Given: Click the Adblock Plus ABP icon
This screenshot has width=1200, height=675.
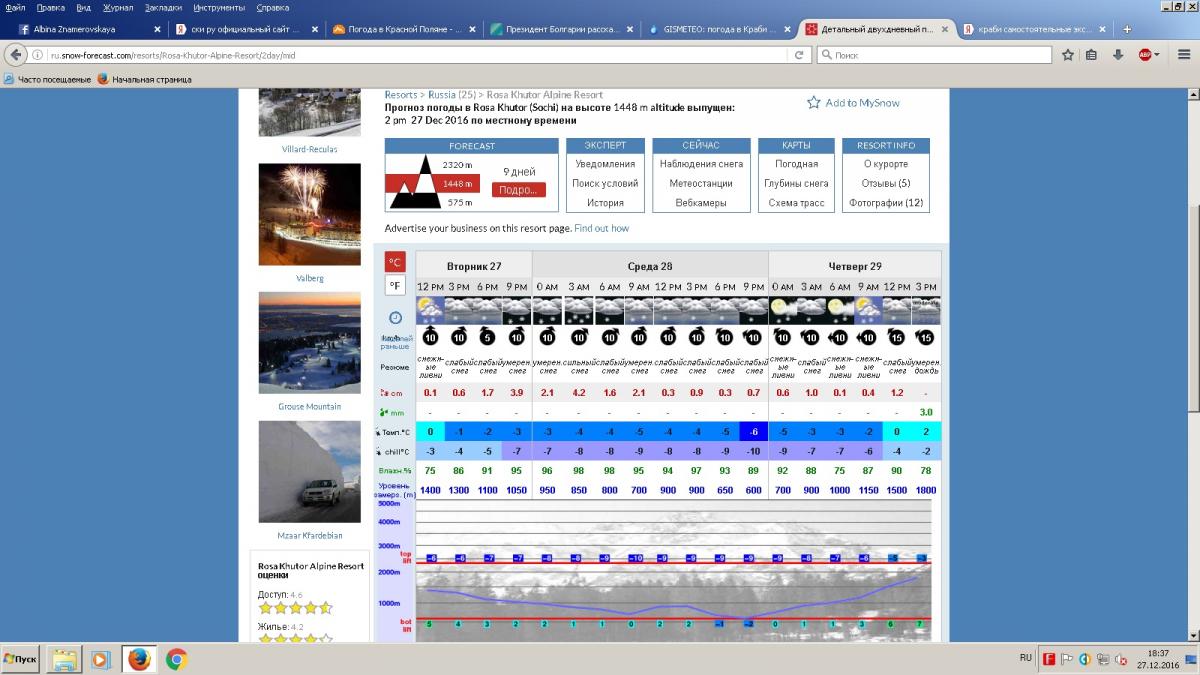Looking at the screenshot, I should [1144, 55].
